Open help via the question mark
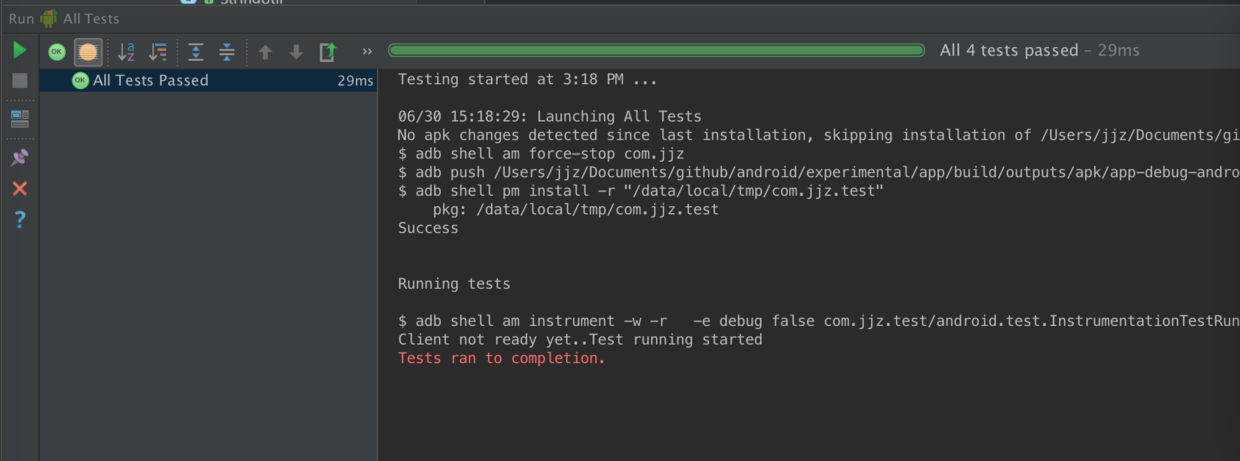 19,220
